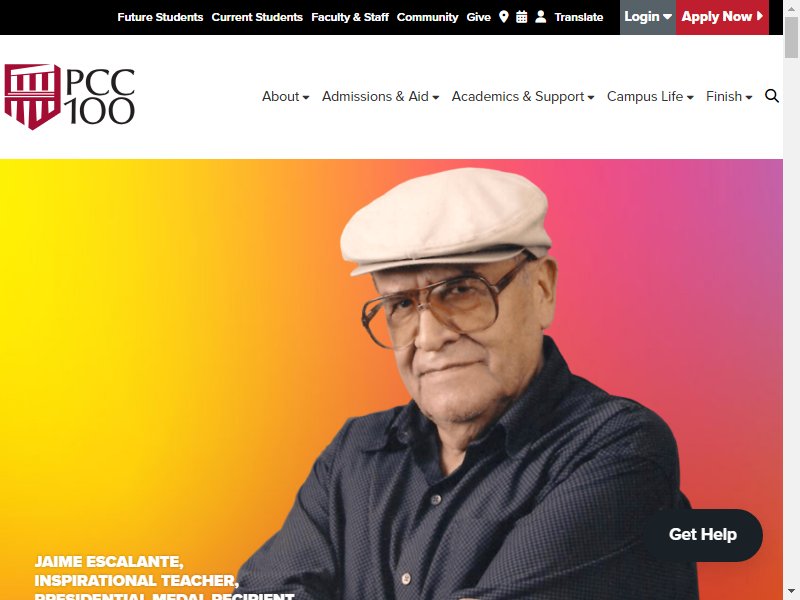Open site search magnifier icon
The width and height of the screenshot is (800, 600).
(772, 96)
